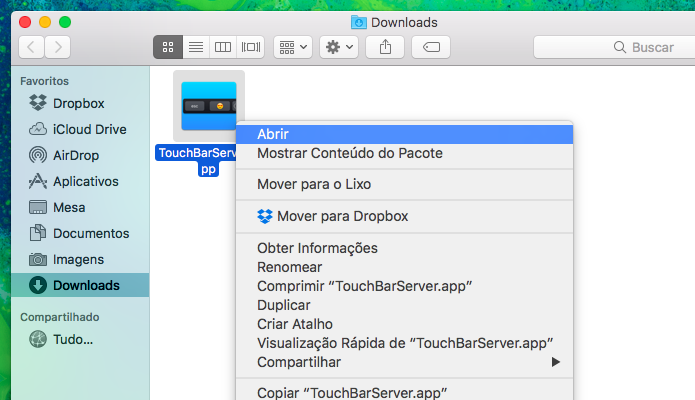Screen dimensions: 695x400
Task: Go back with the left arrow button
Action: tap(31, 47)
